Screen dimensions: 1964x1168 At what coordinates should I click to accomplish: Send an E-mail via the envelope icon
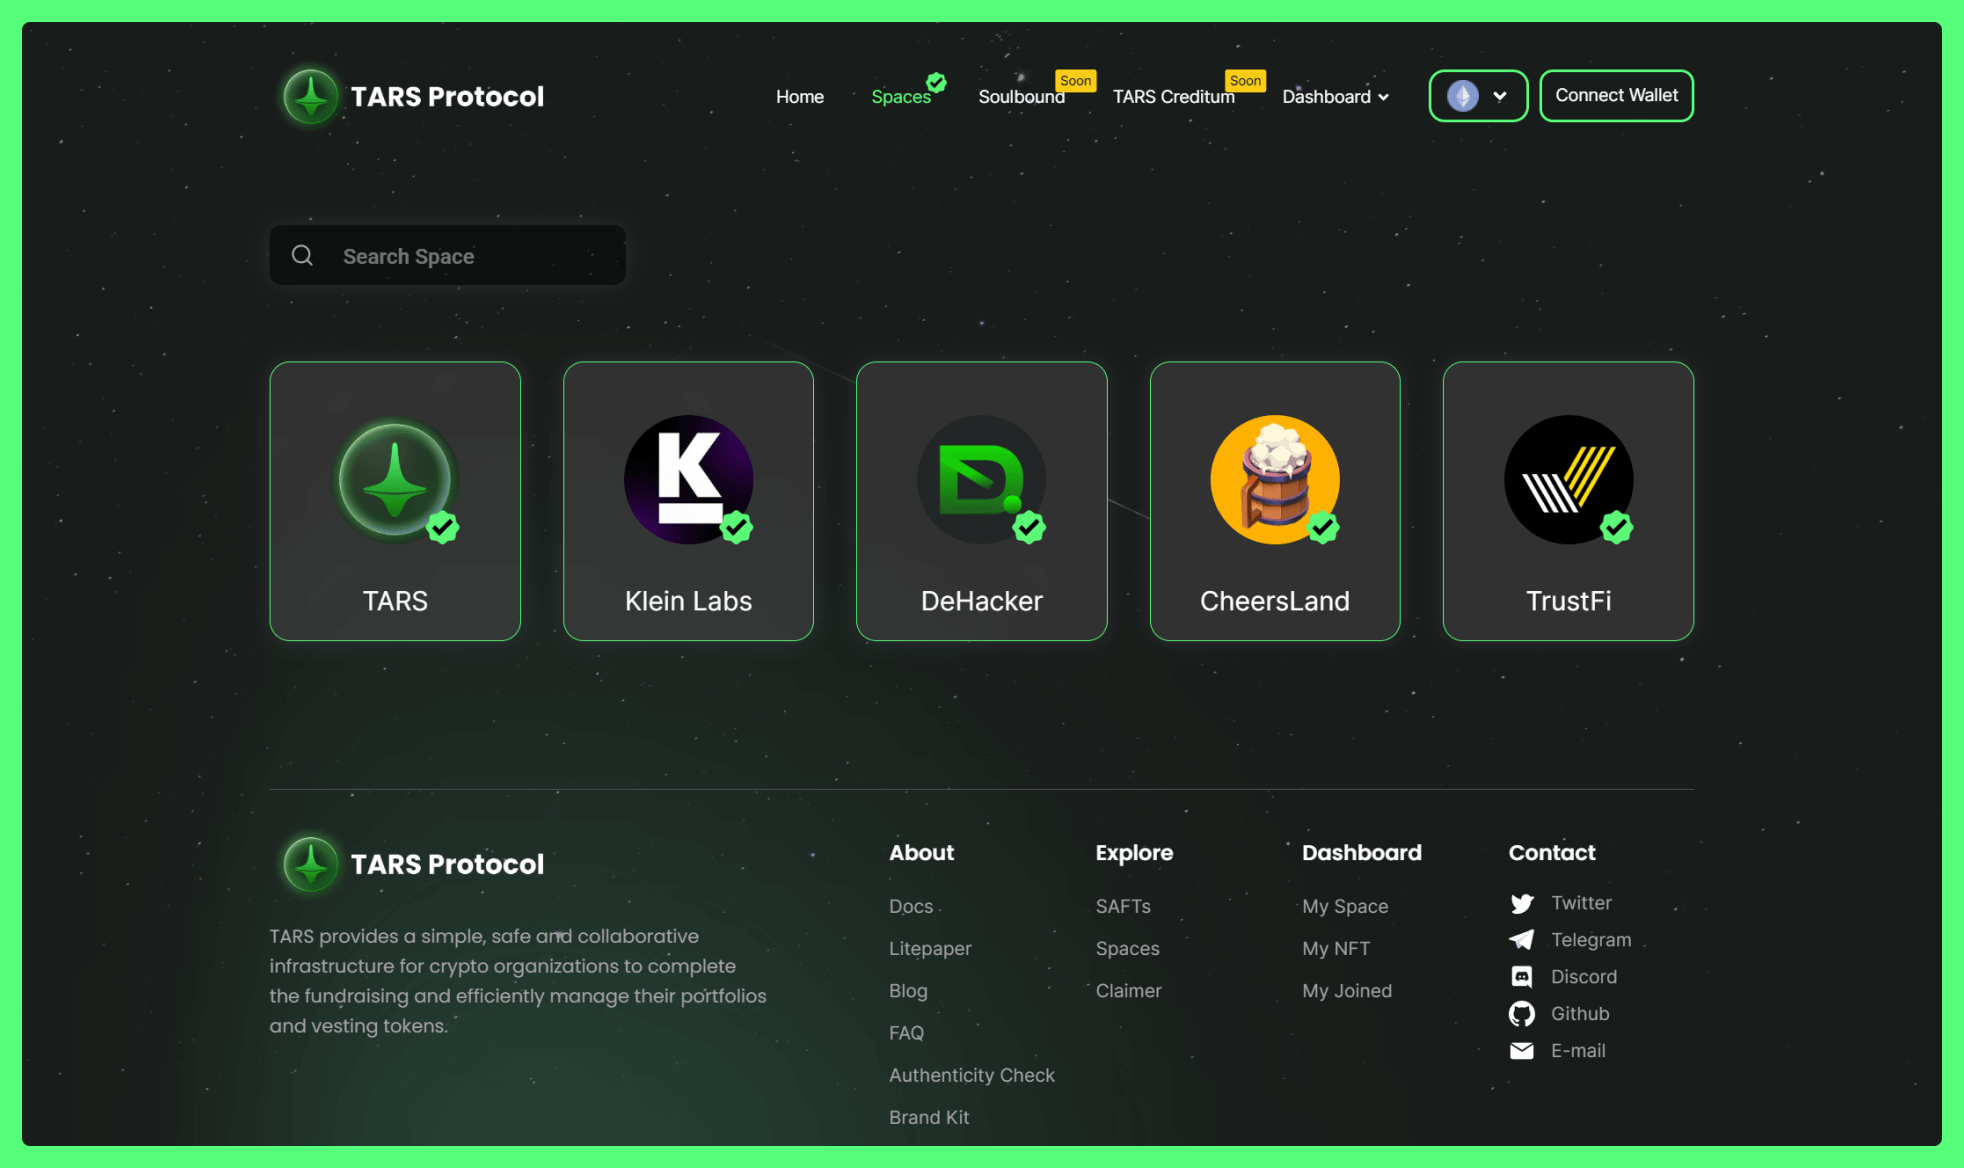tap(1522, 1050)
